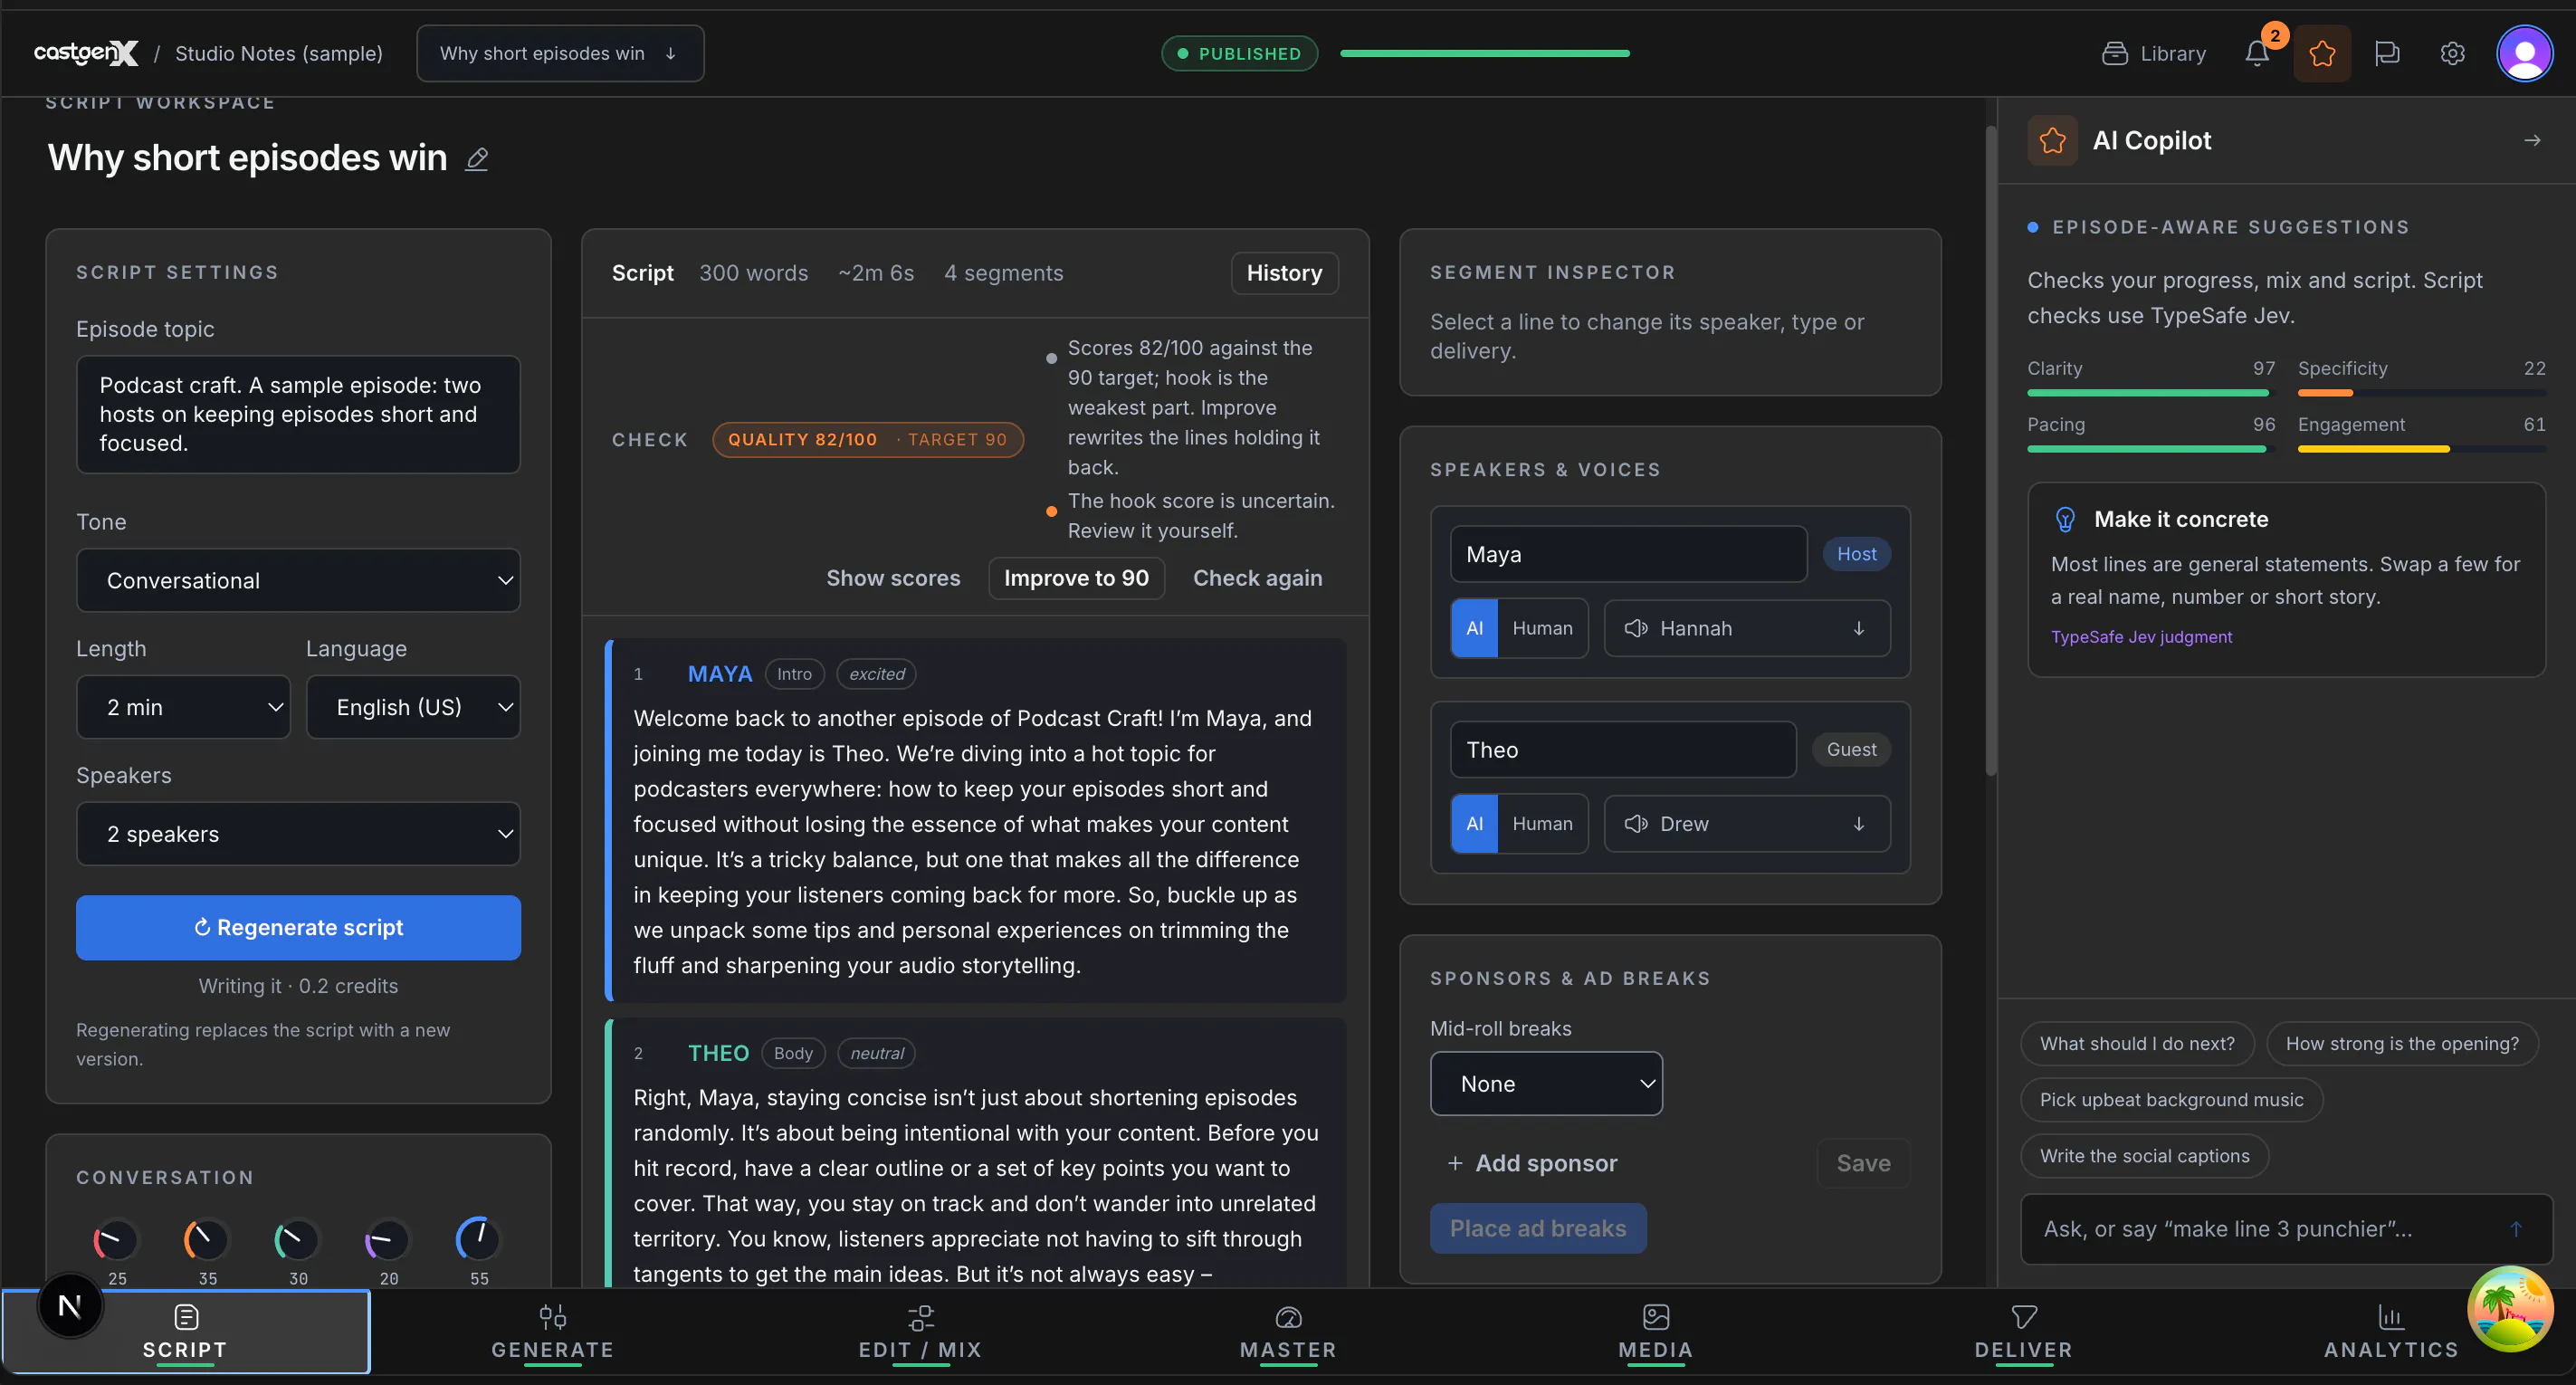Switch Theo's voice to Human
The width and height of the screenshot is (2576, 1385).
tap(1542, 824)
